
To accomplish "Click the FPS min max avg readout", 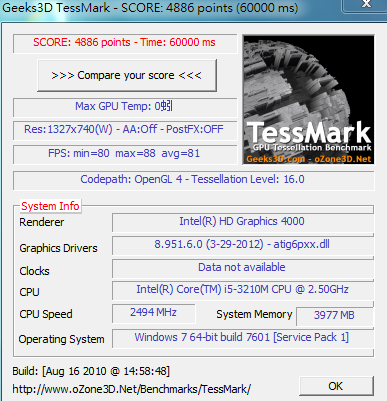I will tap(124, 154).
